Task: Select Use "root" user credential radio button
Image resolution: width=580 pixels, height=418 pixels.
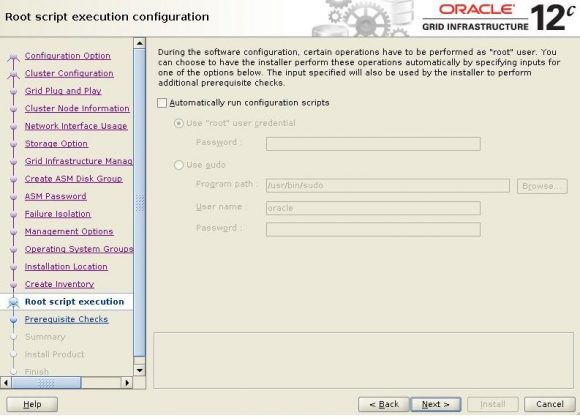Action: (x=179, y=123)
